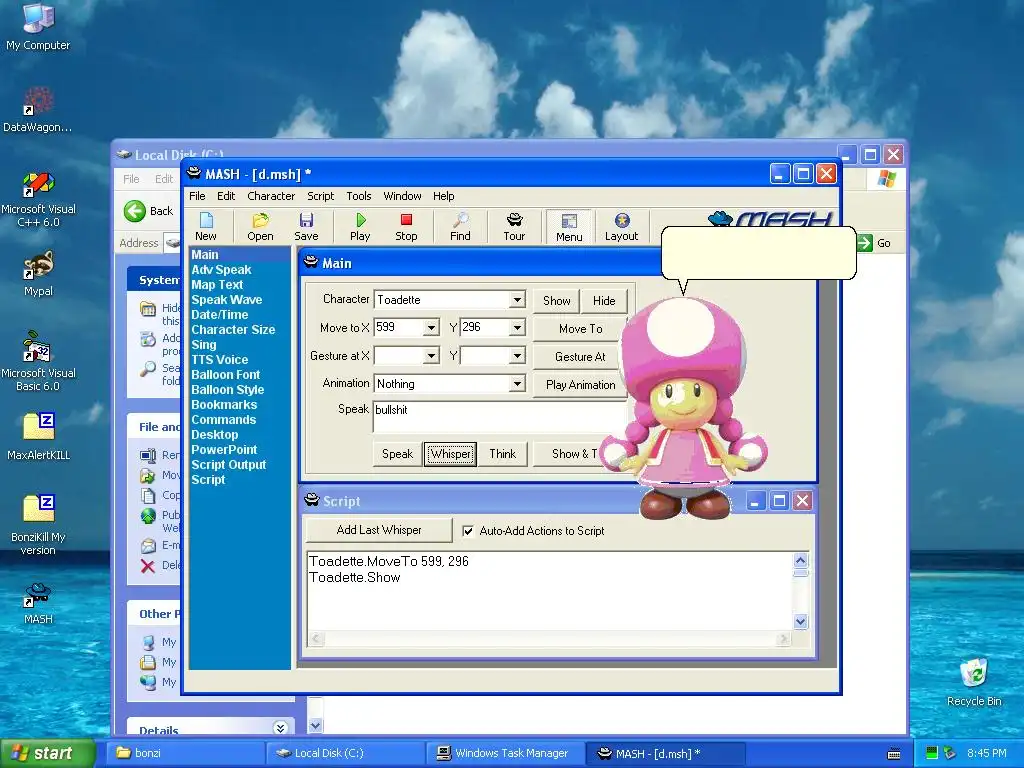Image resolution: width=1024 pixels, height=768 pixels.
Task: Click the Play Animation button
Action: tap(580, 385)
